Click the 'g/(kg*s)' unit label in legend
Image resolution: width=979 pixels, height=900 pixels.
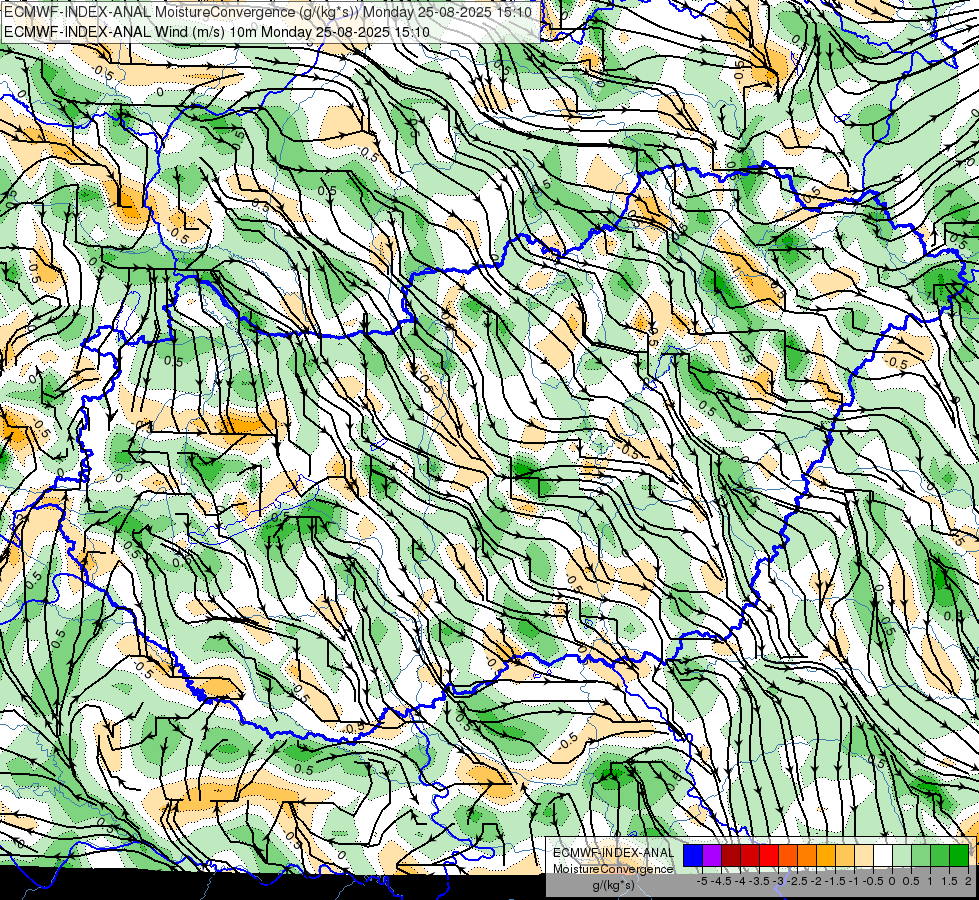[613, 885]
